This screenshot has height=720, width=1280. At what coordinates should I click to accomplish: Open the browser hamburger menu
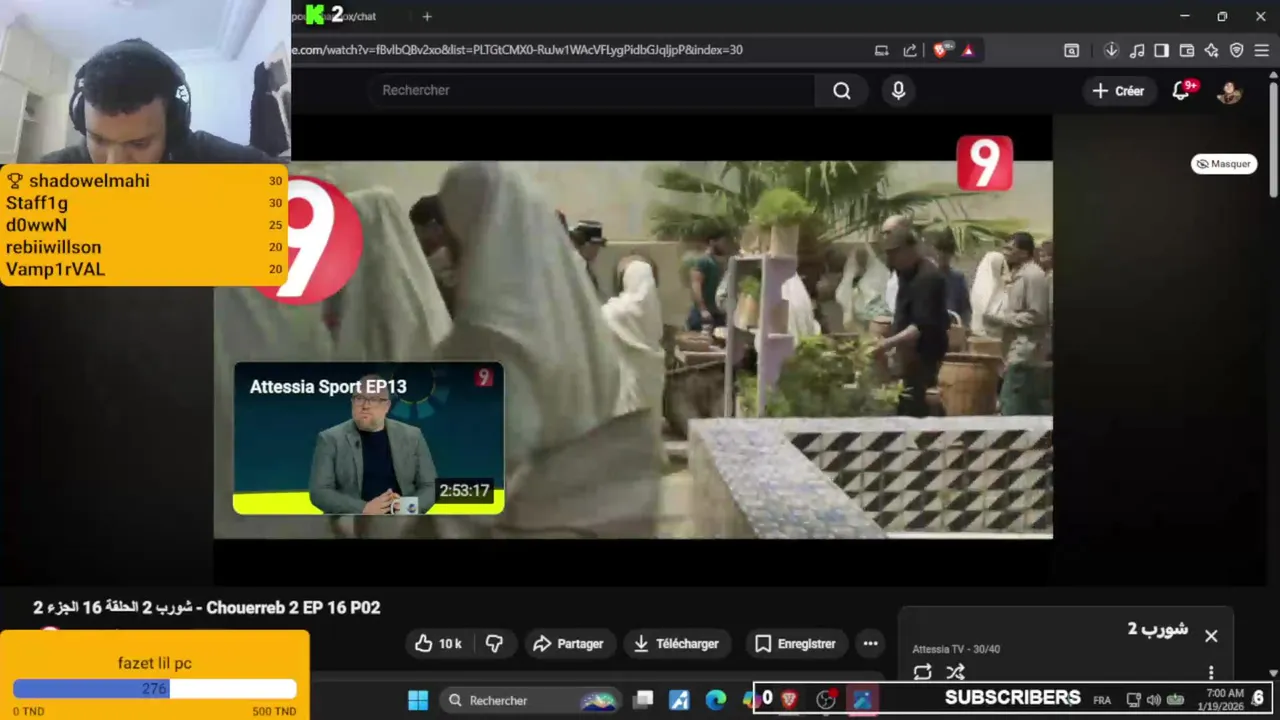[x=1262, y=50]
